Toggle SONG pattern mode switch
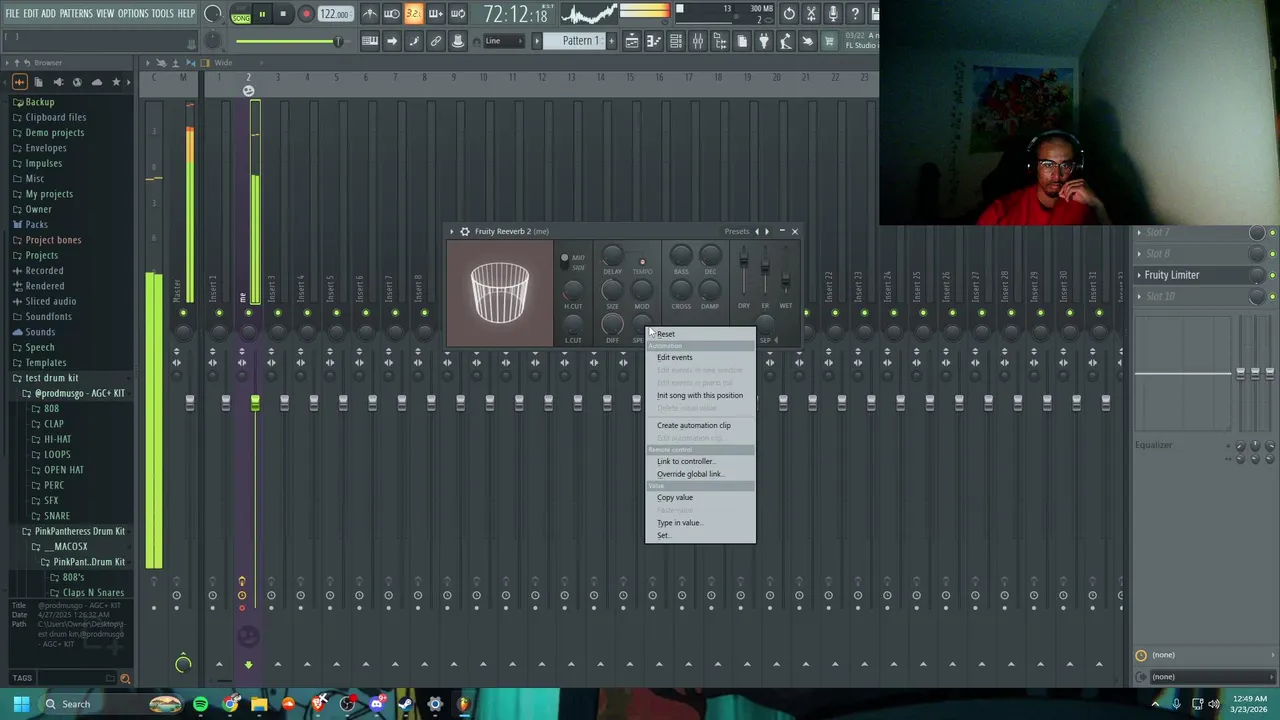Screen dimensions: 1280x720 pyautogui.click(x=241, y=14)
